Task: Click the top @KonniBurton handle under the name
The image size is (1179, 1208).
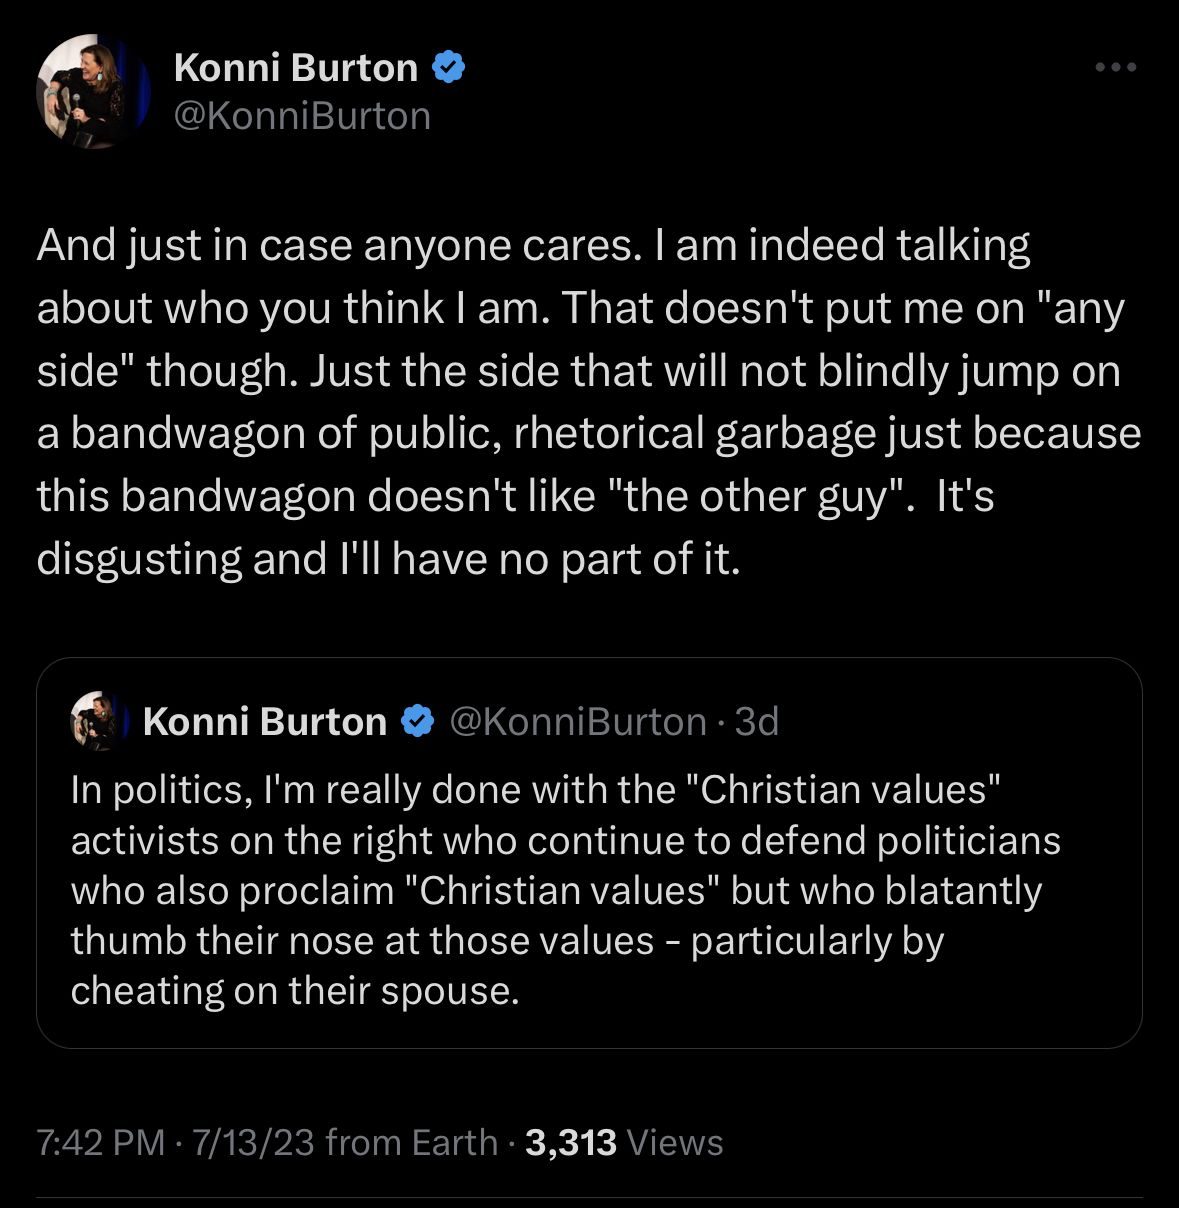Action: [x=302, y=116]
